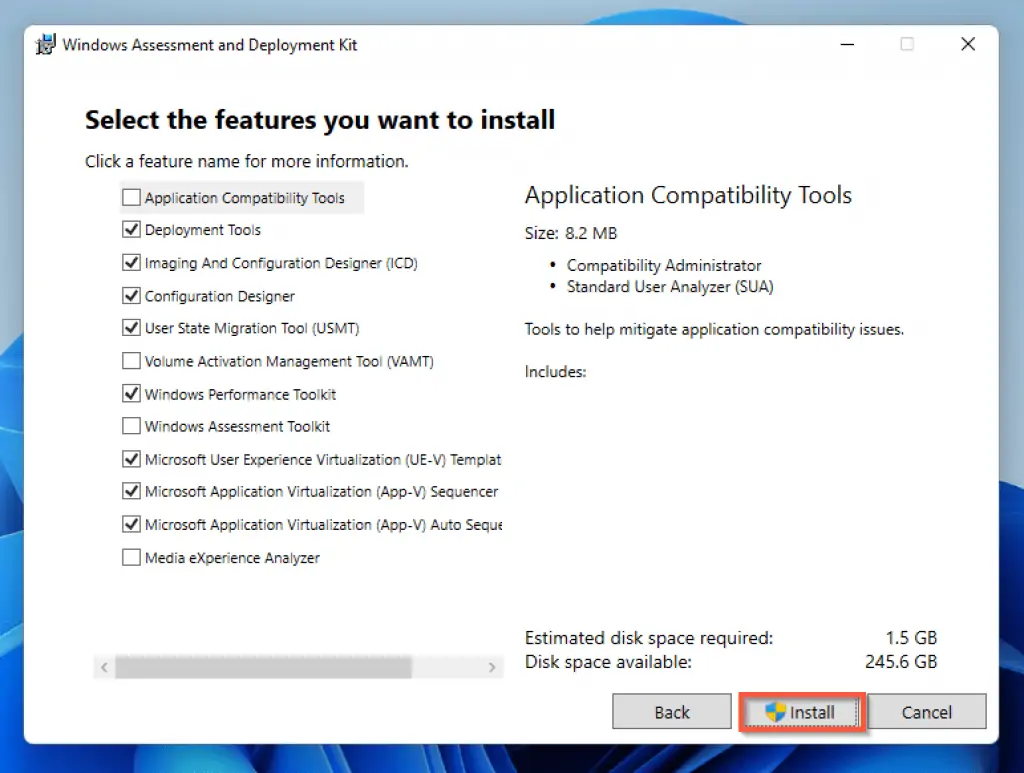Uncheck Microsoft Application Virtualization (App-V) Sequencer
1024x773 pixels.
[131, 492]
